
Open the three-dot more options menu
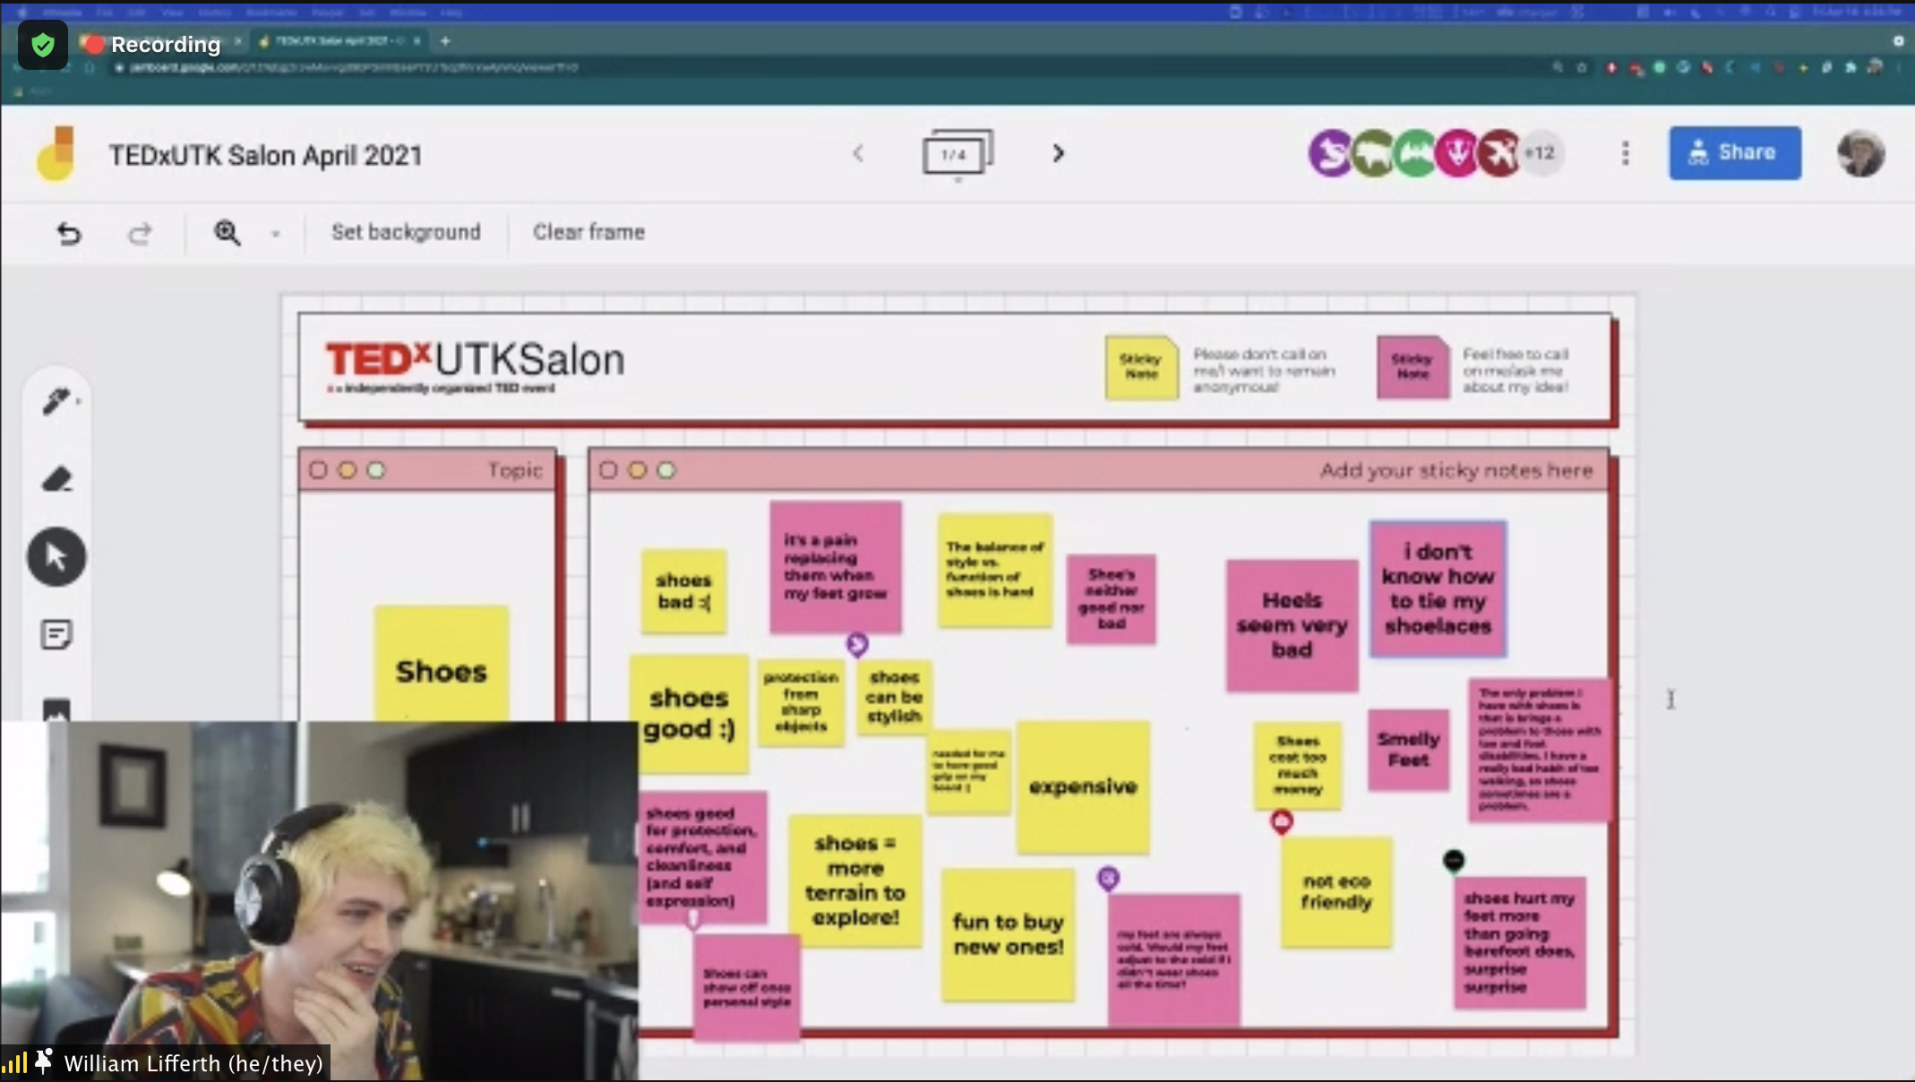1625,153
